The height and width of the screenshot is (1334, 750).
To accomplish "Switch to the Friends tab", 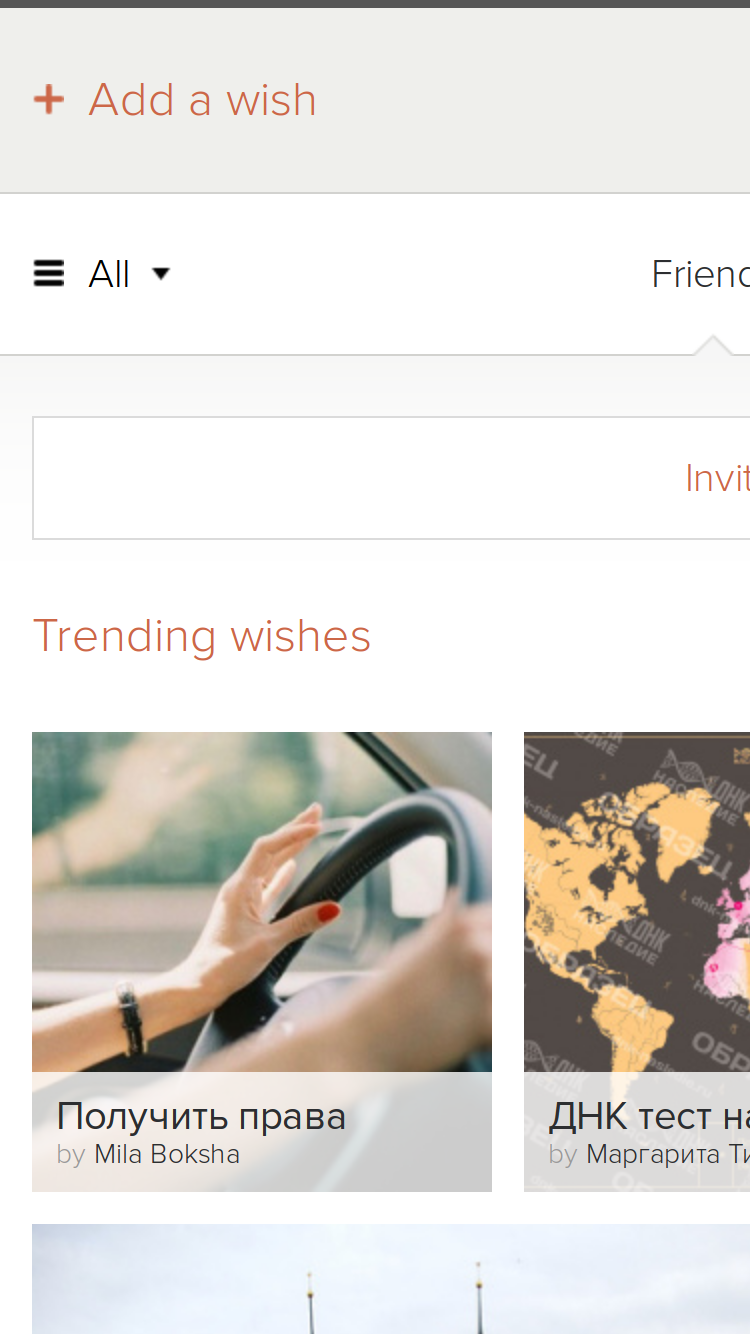I will click(700, 274).
